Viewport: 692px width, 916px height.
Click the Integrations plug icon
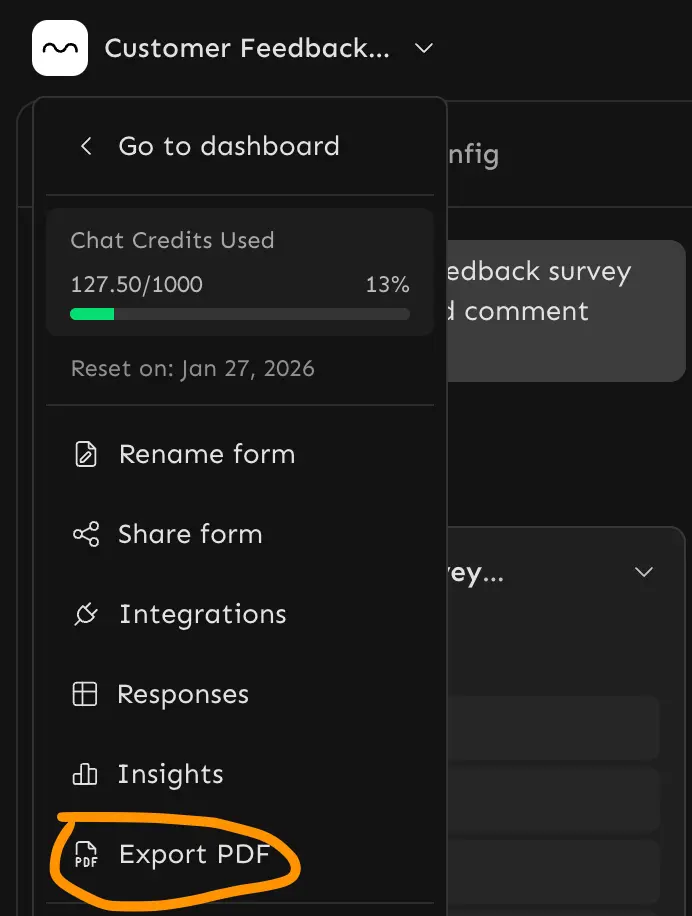pyautogui.click(x=87, y=614)
